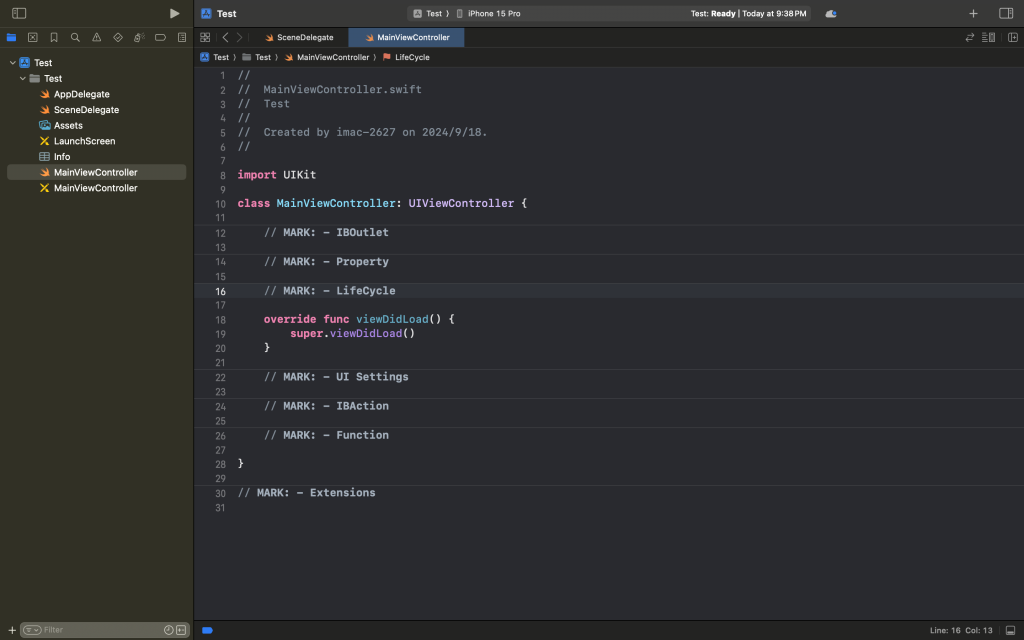Viewport: 1024px width, 640px height.
Task: Click the plus Library button
Action: tap(973, 13)
